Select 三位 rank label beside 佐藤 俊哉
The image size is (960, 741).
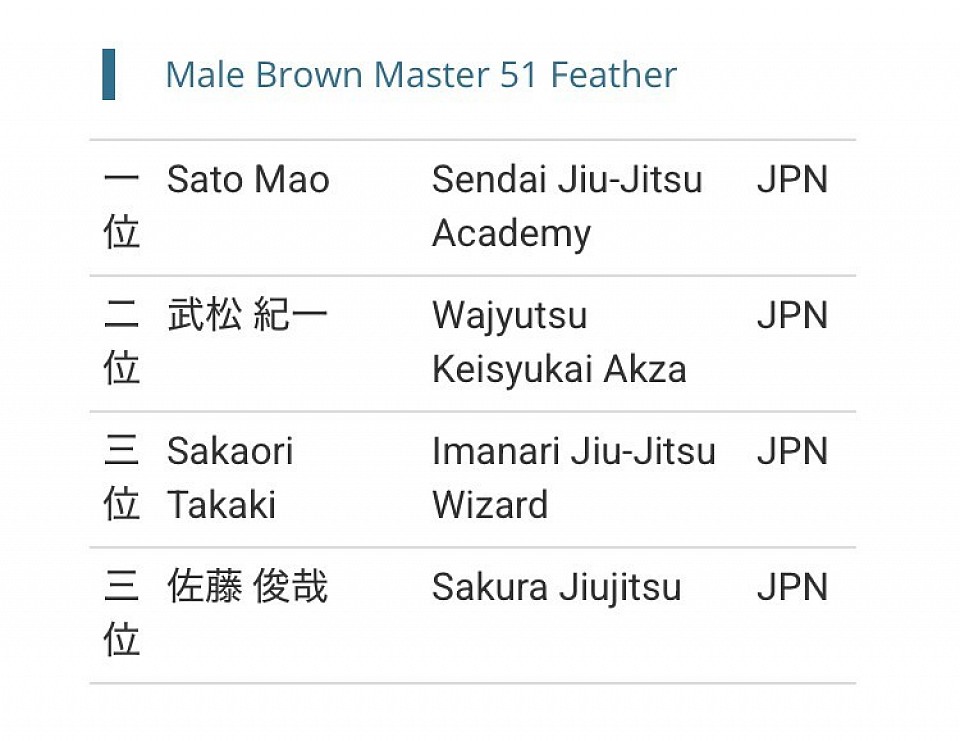pyautogui.click(x=121, y=613)
